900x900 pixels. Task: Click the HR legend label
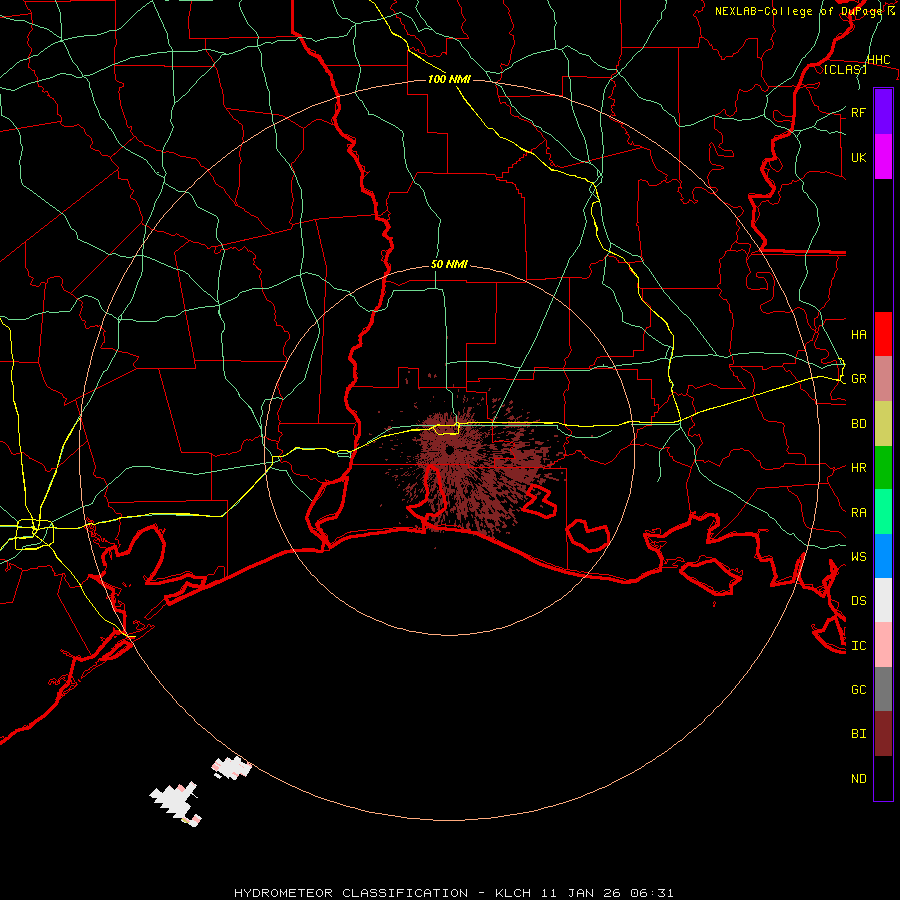tap(858, 468)
